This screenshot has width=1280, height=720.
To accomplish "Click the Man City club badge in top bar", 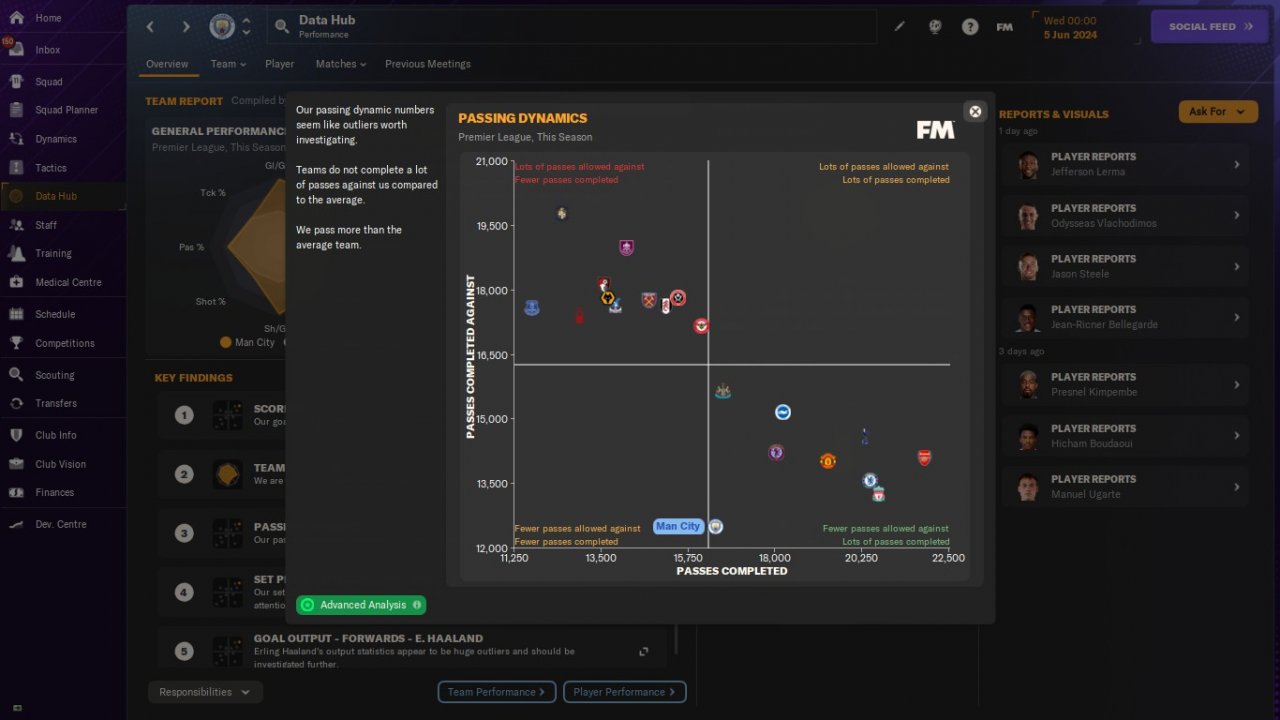I will click(222, 27).
